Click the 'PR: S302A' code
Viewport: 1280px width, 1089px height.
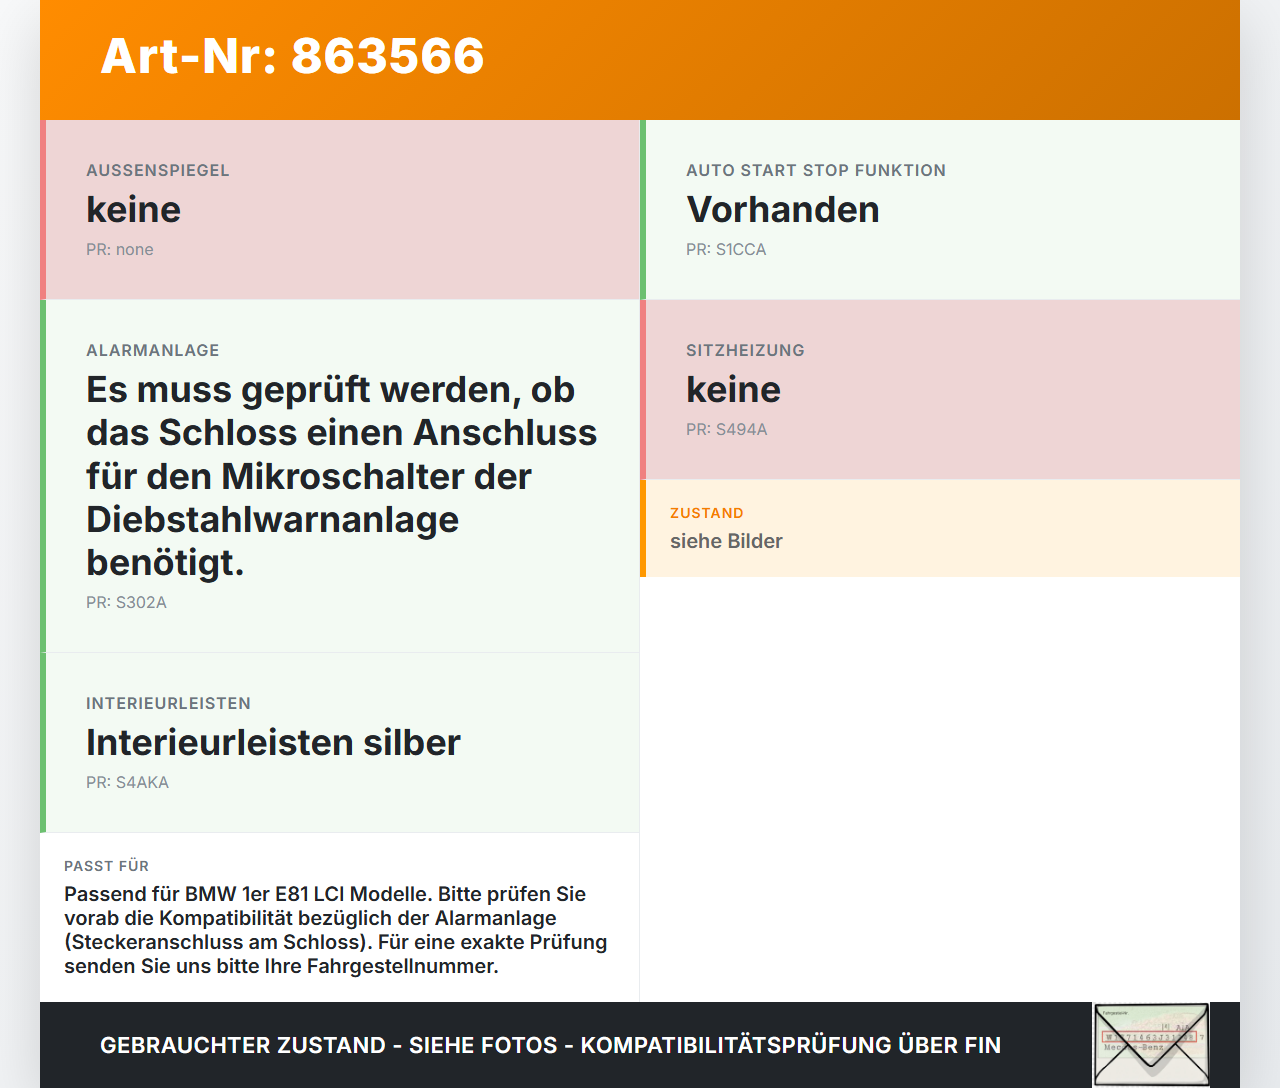[x=126, y=603]
